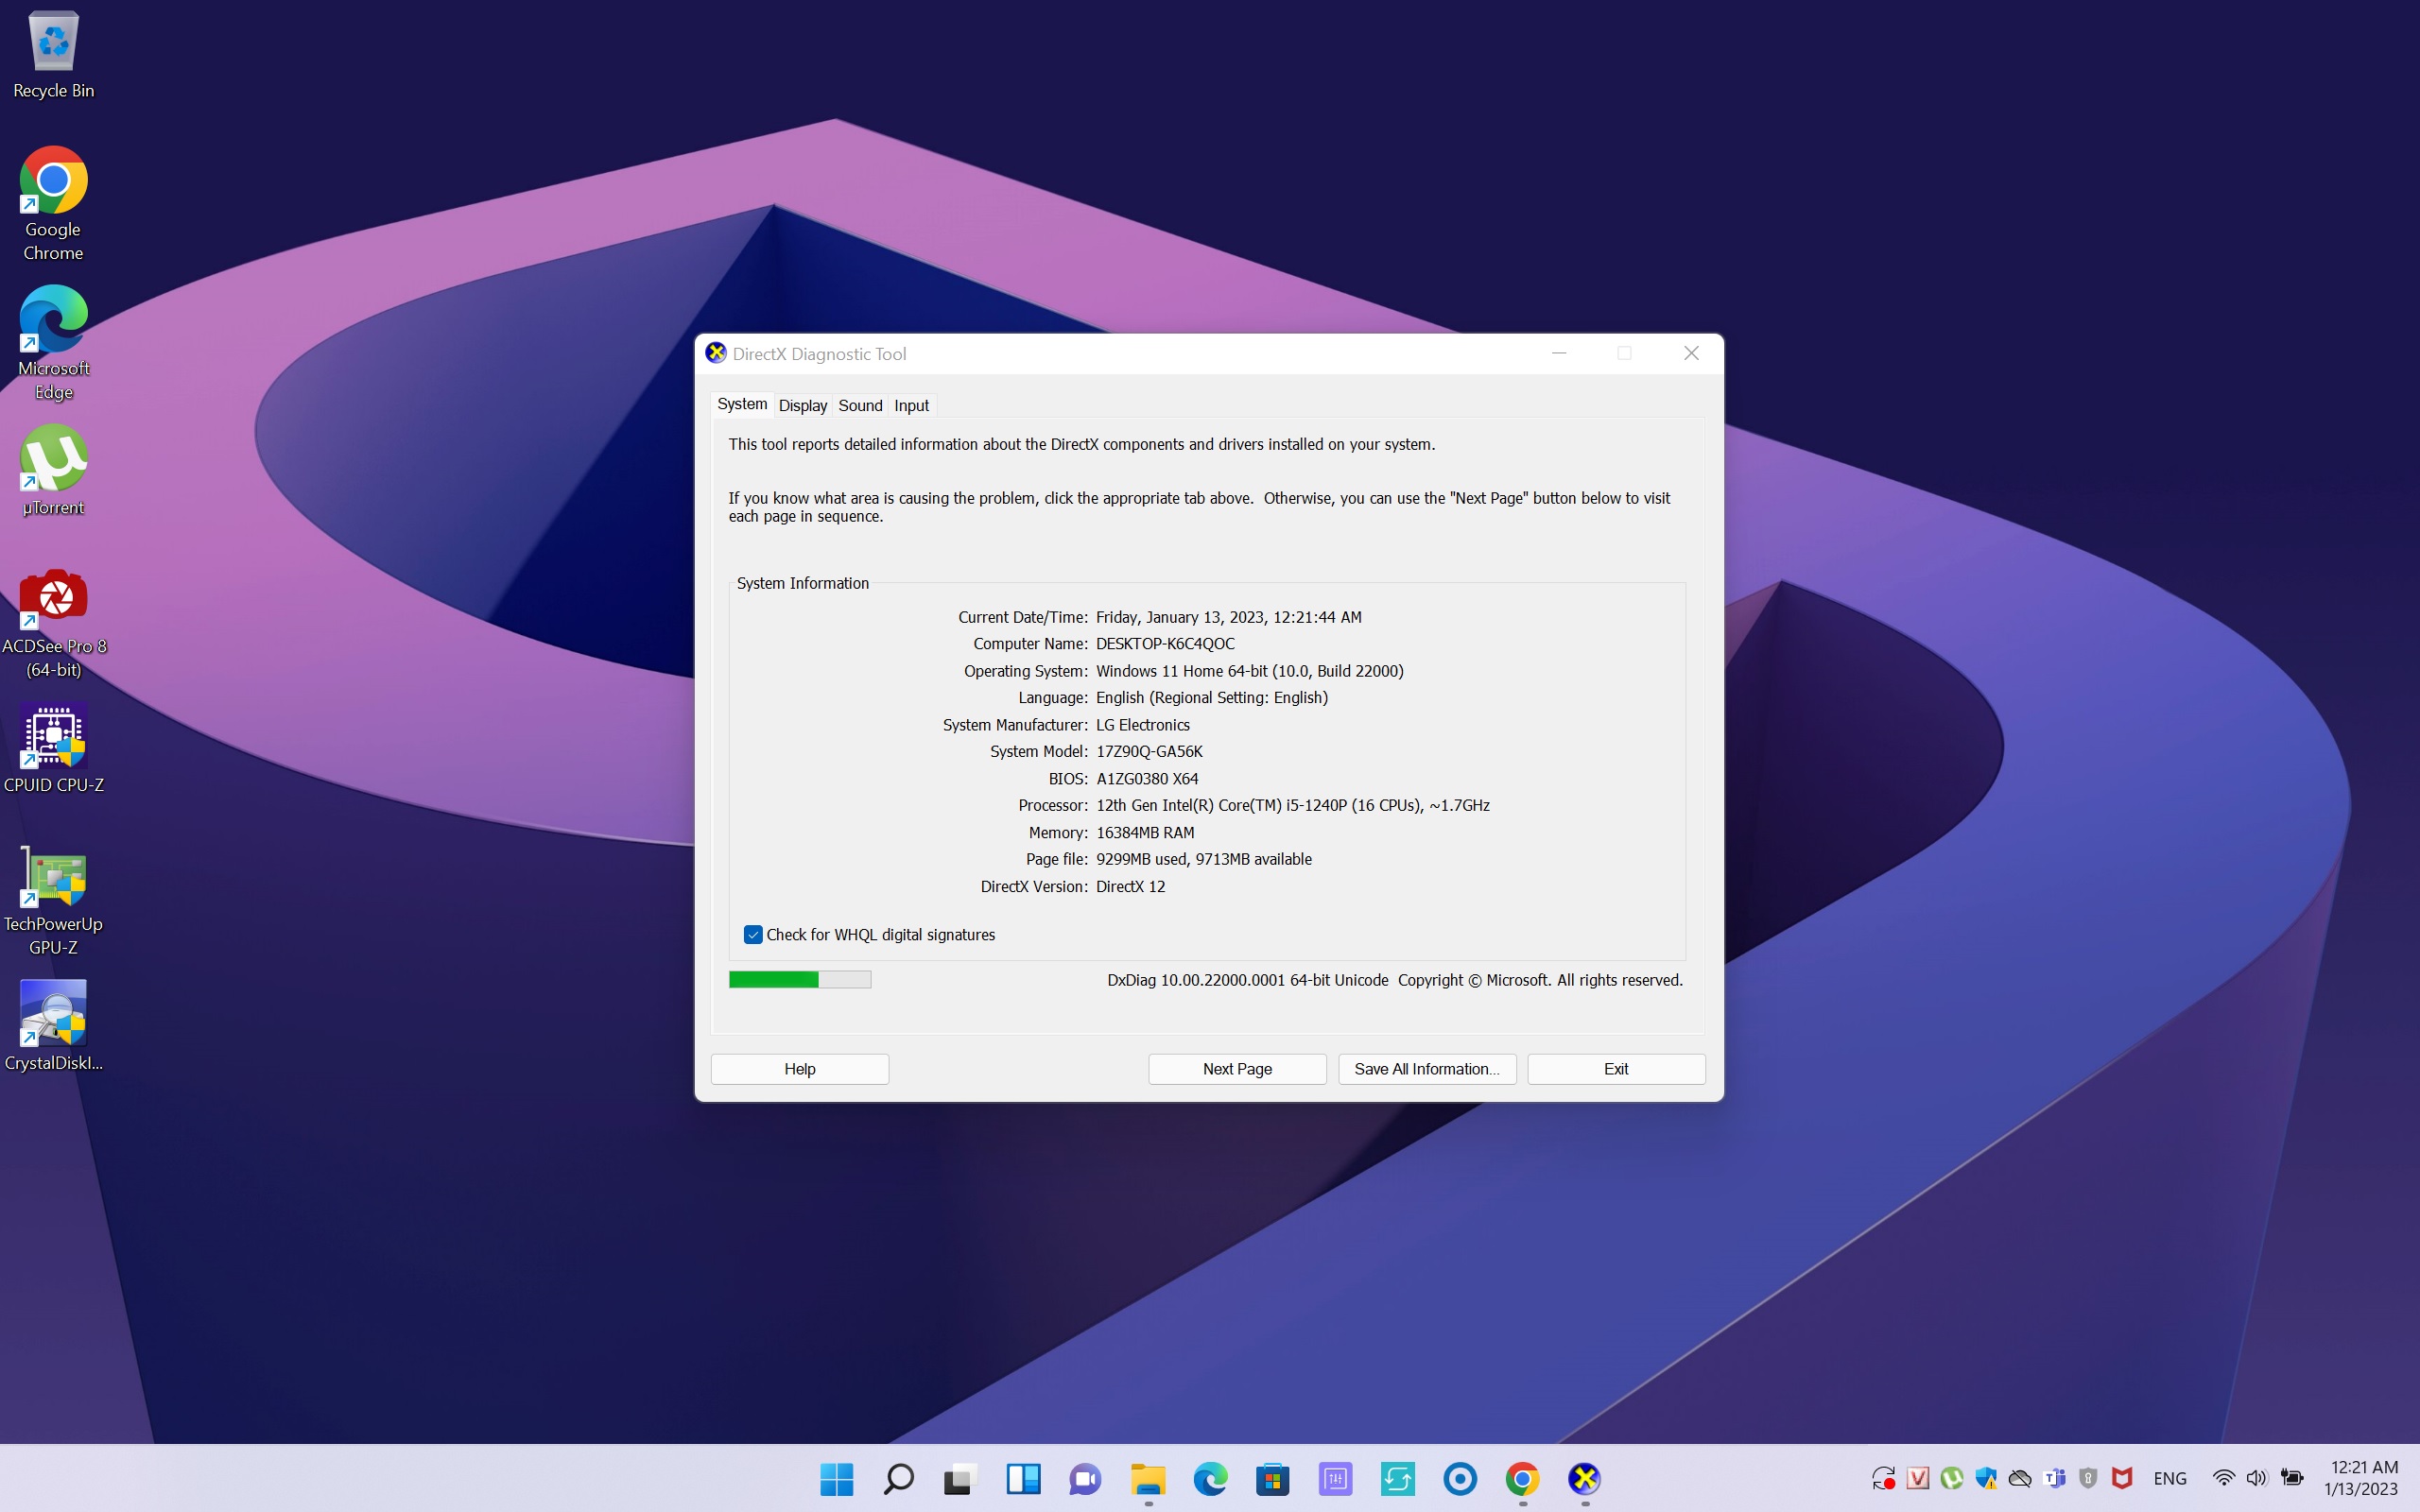This screenshot has width=2420, height=1512.
Task: Click the DirectX Diagnostic Tool title text
Action: coord(819,354)
